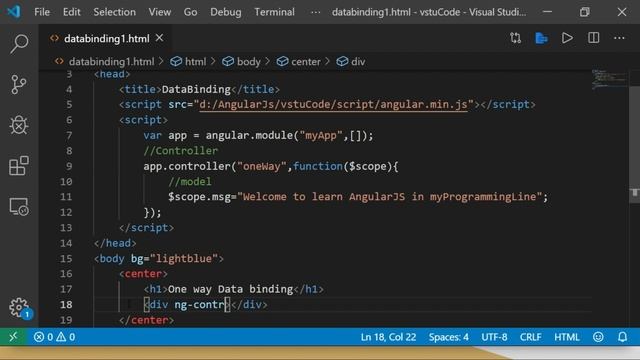Follow the angular.min.js script src link
This screenshot has width=640, height=360.
333,104
